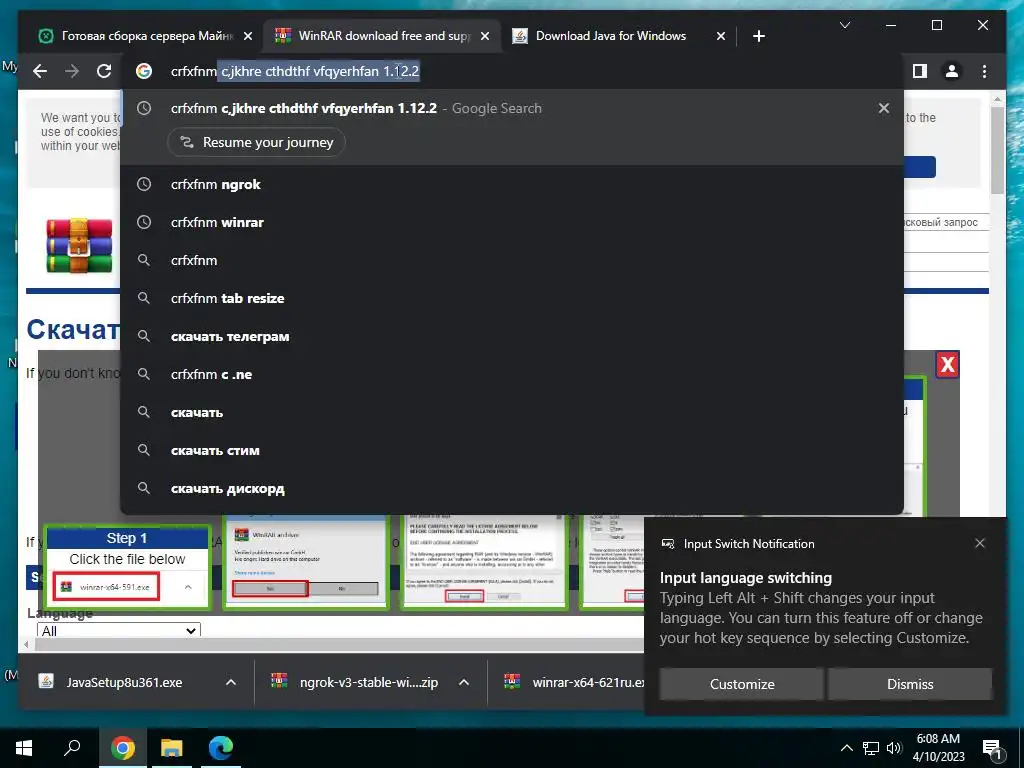Select suggestion скачать дискорд
The height and width of the screenshot is (768, 1024).
511,488
